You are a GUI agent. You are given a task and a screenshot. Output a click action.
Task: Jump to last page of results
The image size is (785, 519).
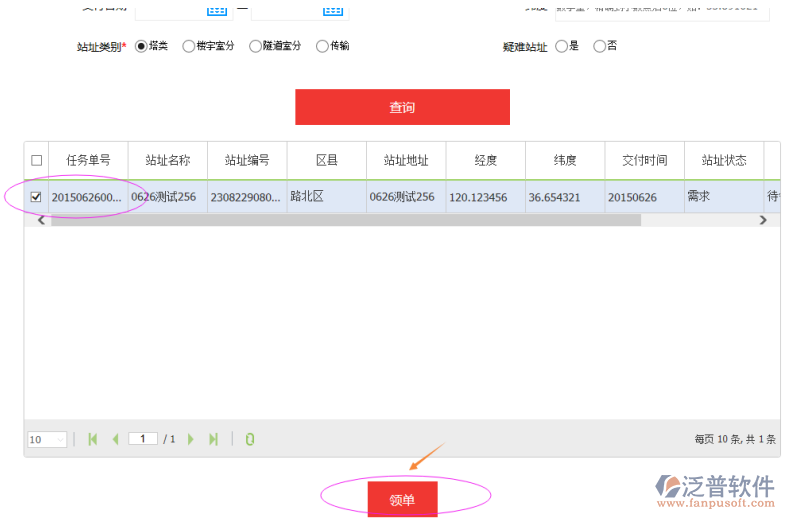click(213, 439)
